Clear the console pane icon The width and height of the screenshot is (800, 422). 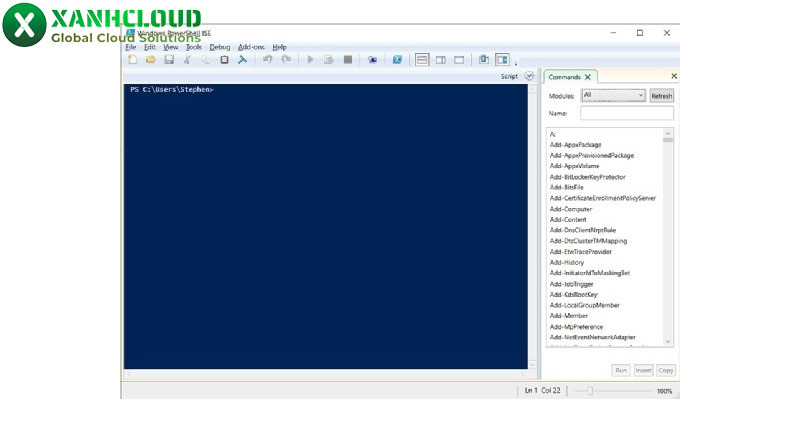(x=242, y=60)
